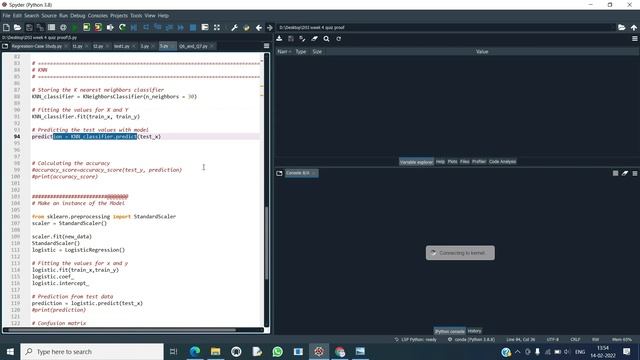Go back with the left arrow icon
Screen dimensions: 640x360
(x=259, y=27)
